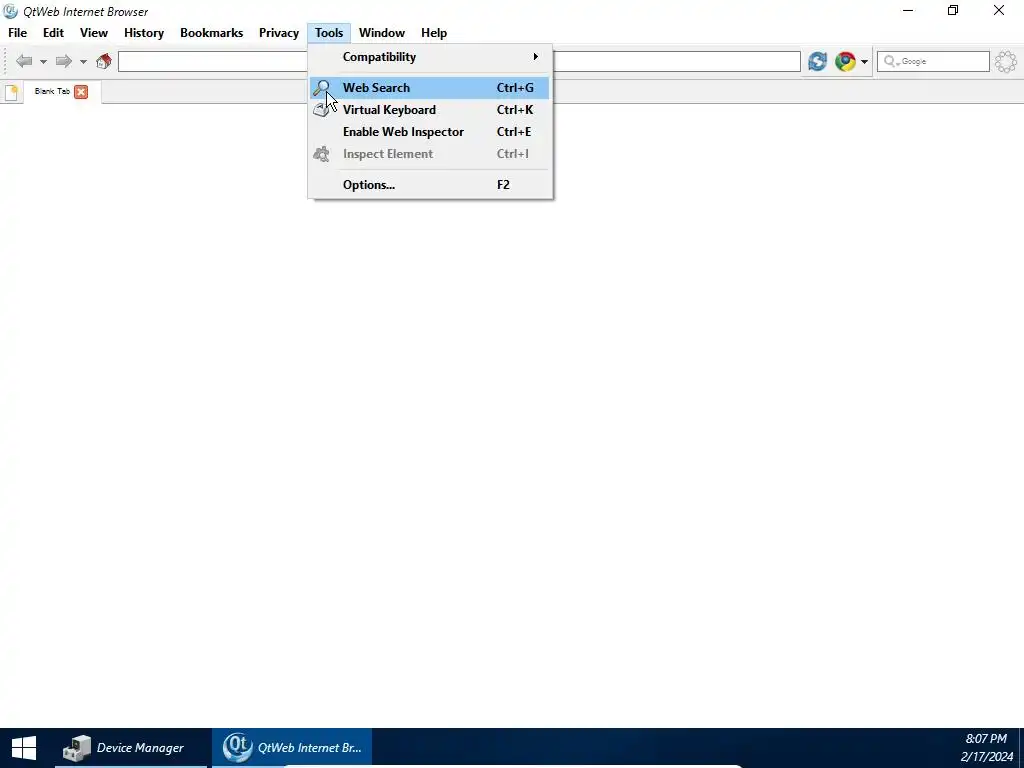Open the Help menu
The image size is (1024, 768).
point(434,33)
